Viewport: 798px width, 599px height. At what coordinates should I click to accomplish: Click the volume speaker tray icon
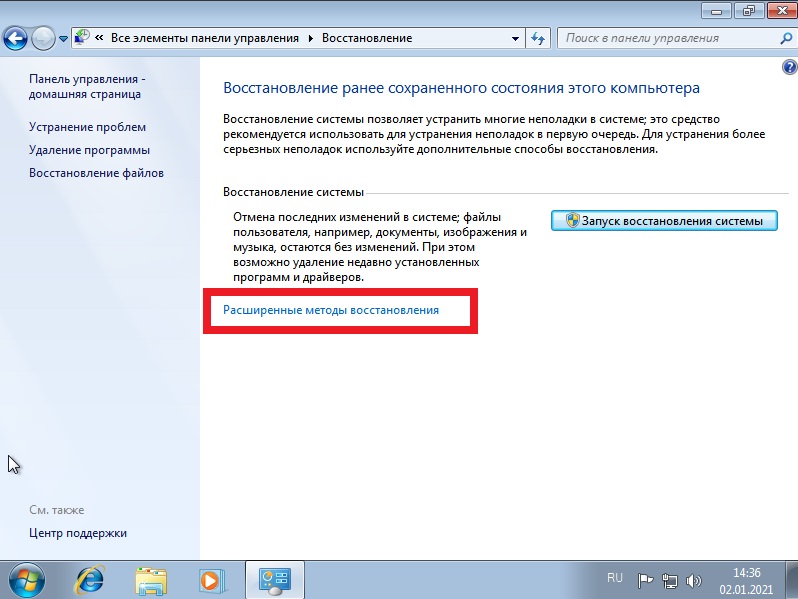(x=693, y=580)
